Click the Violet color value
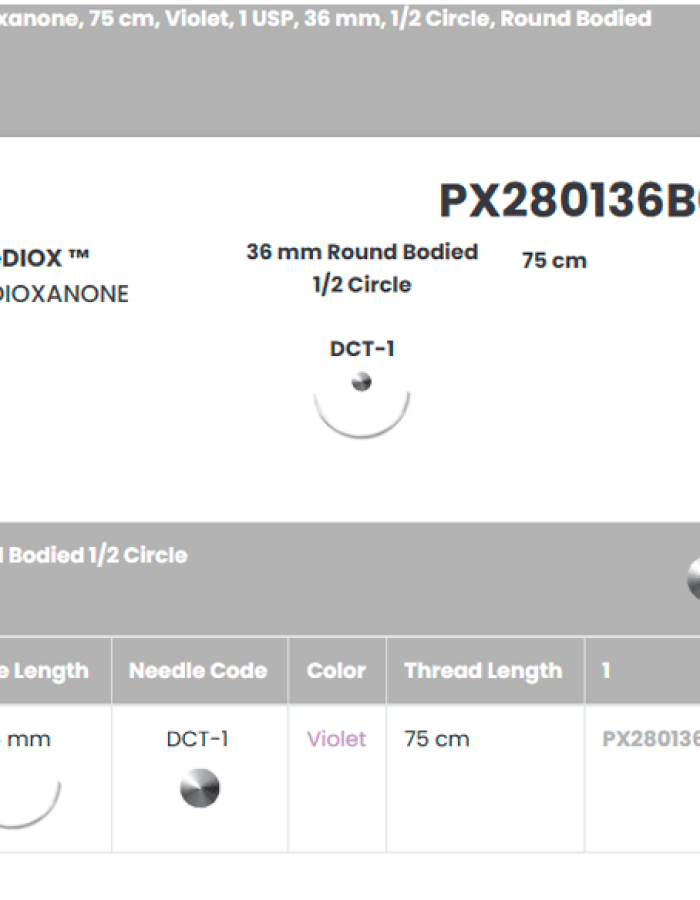 336,739
